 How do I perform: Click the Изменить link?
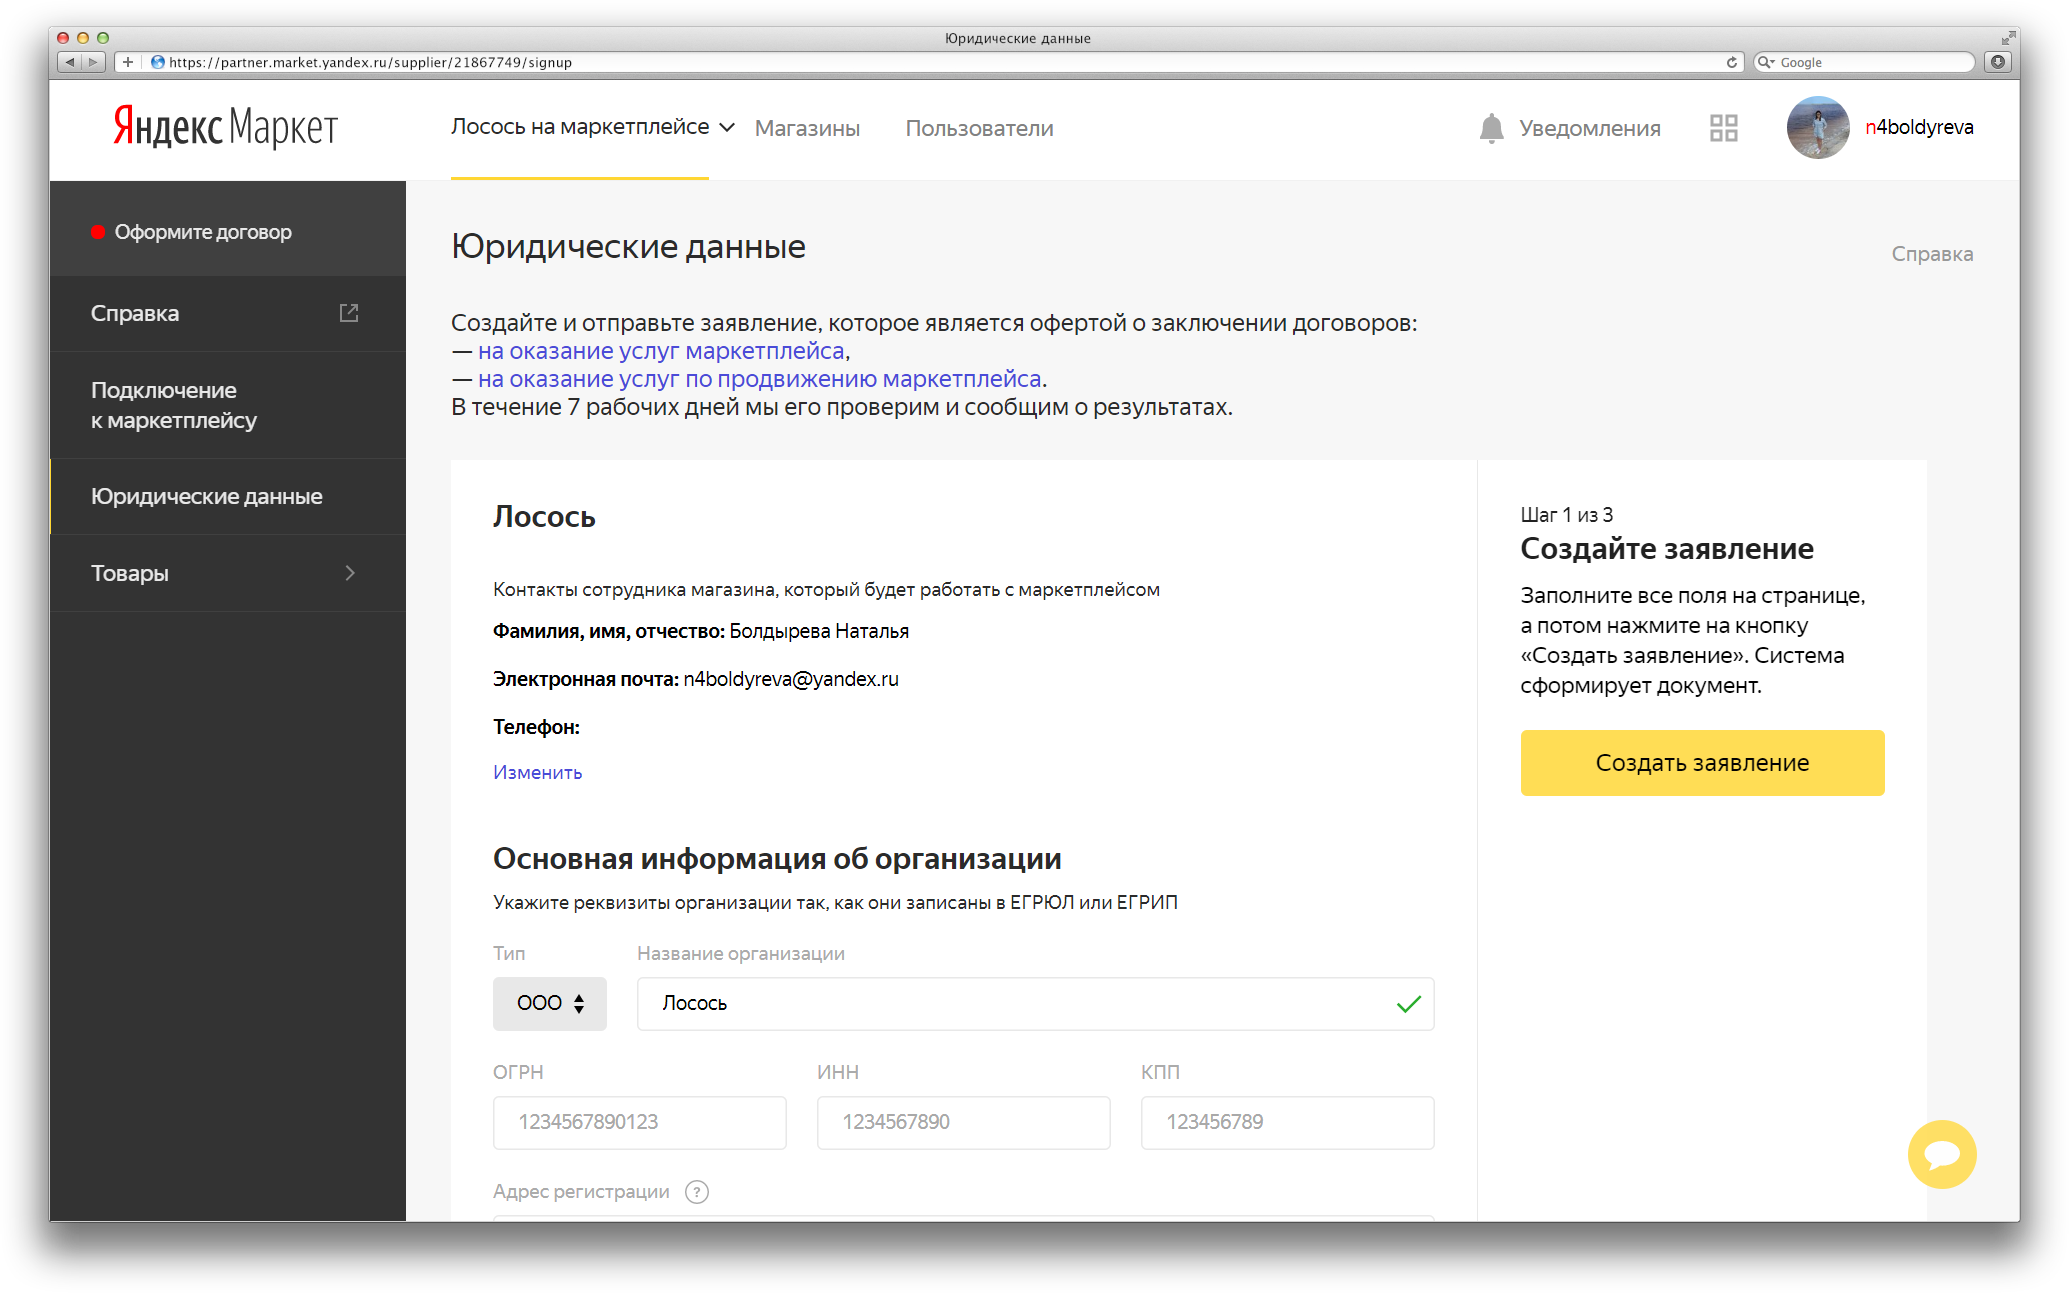537,772
